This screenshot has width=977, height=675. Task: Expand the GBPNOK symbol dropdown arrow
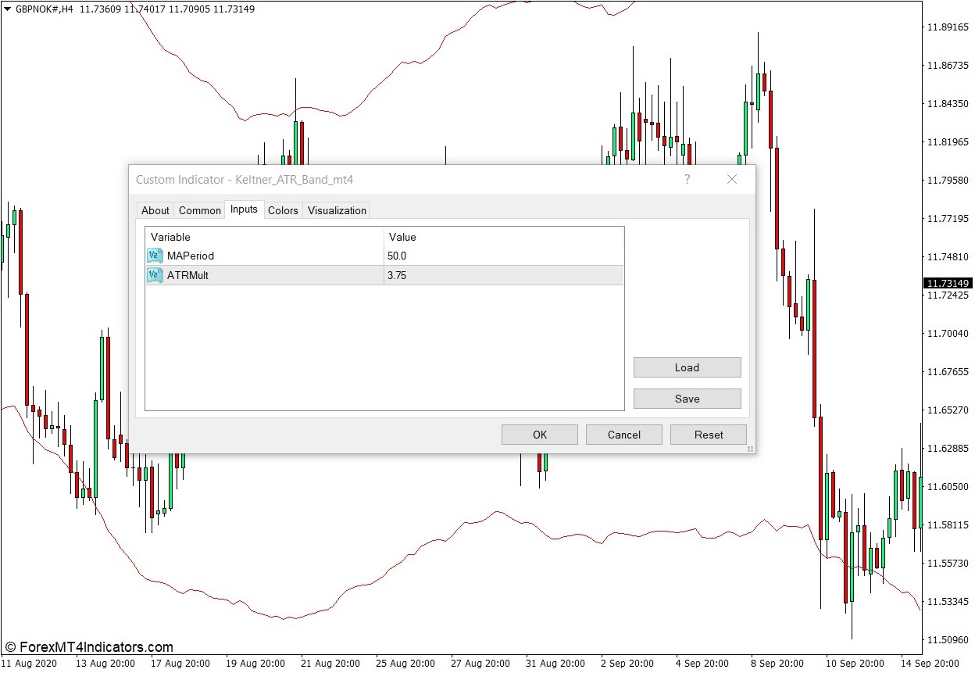pyautogui.click(x=9, y=8)
